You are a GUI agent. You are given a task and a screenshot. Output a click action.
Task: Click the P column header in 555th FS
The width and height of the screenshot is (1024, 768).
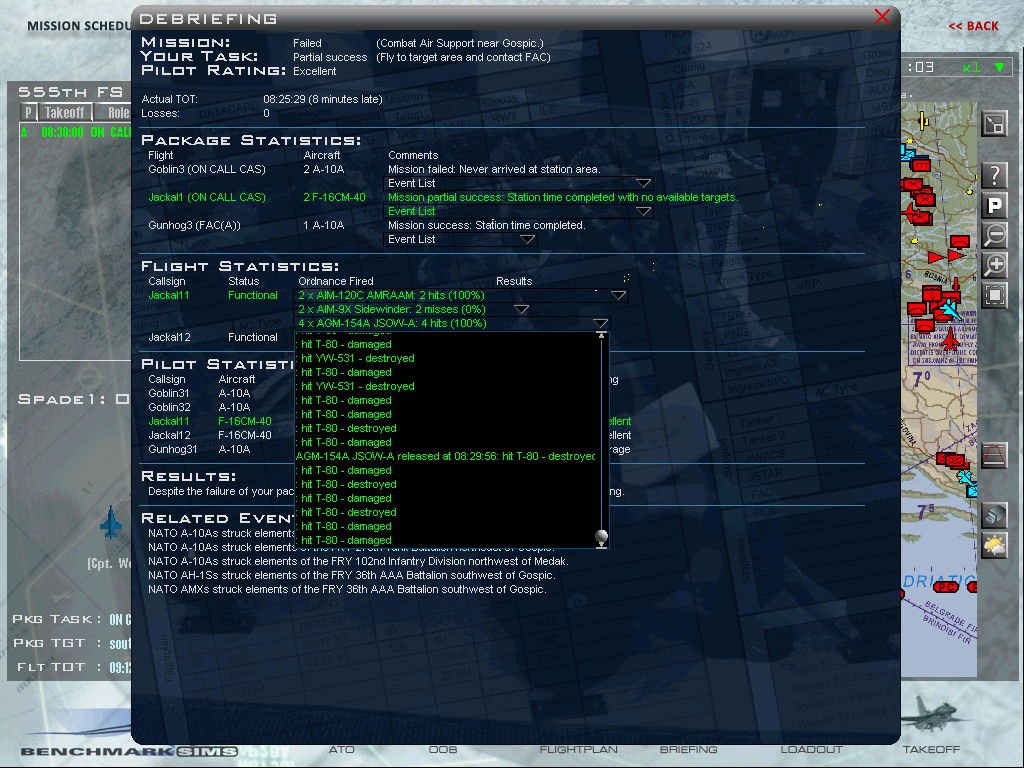28,112
